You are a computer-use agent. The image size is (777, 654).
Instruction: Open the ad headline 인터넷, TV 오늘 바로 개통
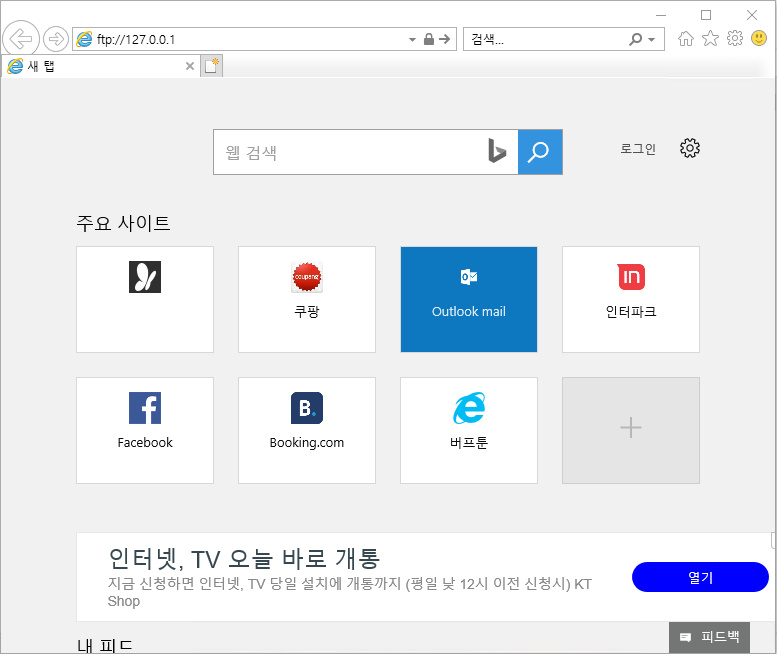[x=244, y=558]
